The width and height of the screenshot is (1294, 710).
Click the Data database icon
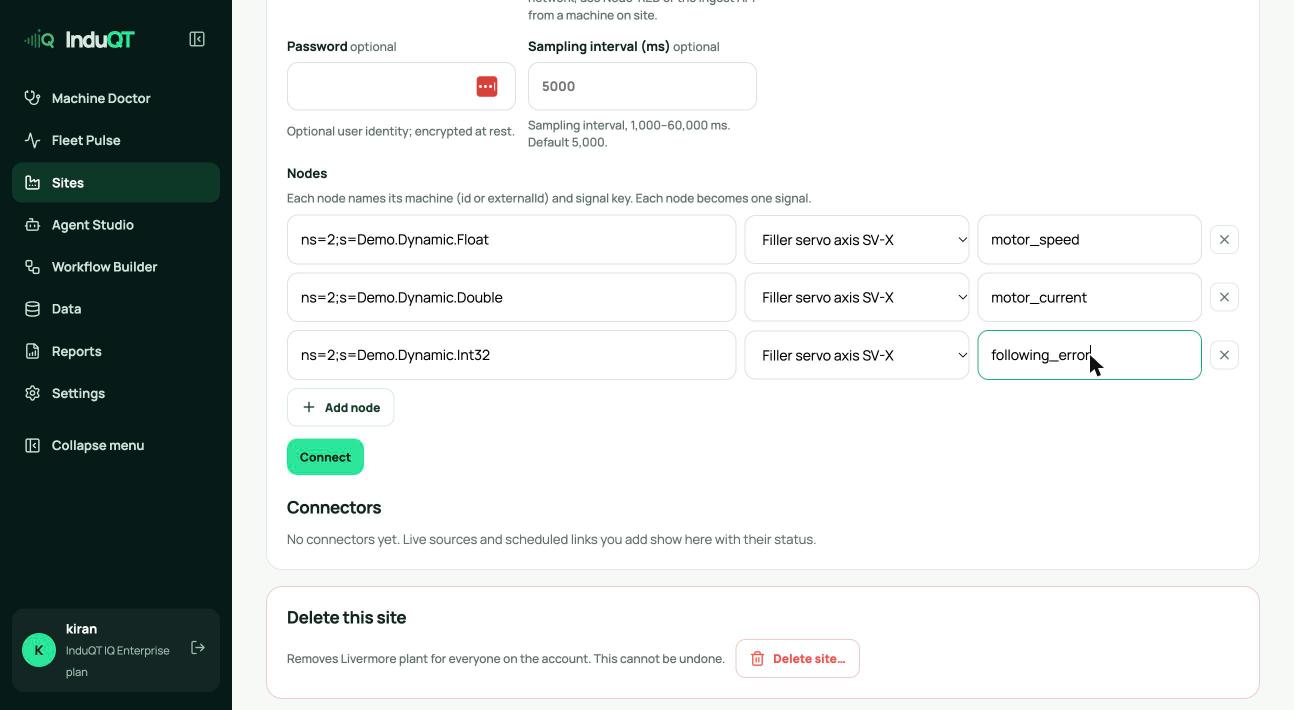(33, 309)
